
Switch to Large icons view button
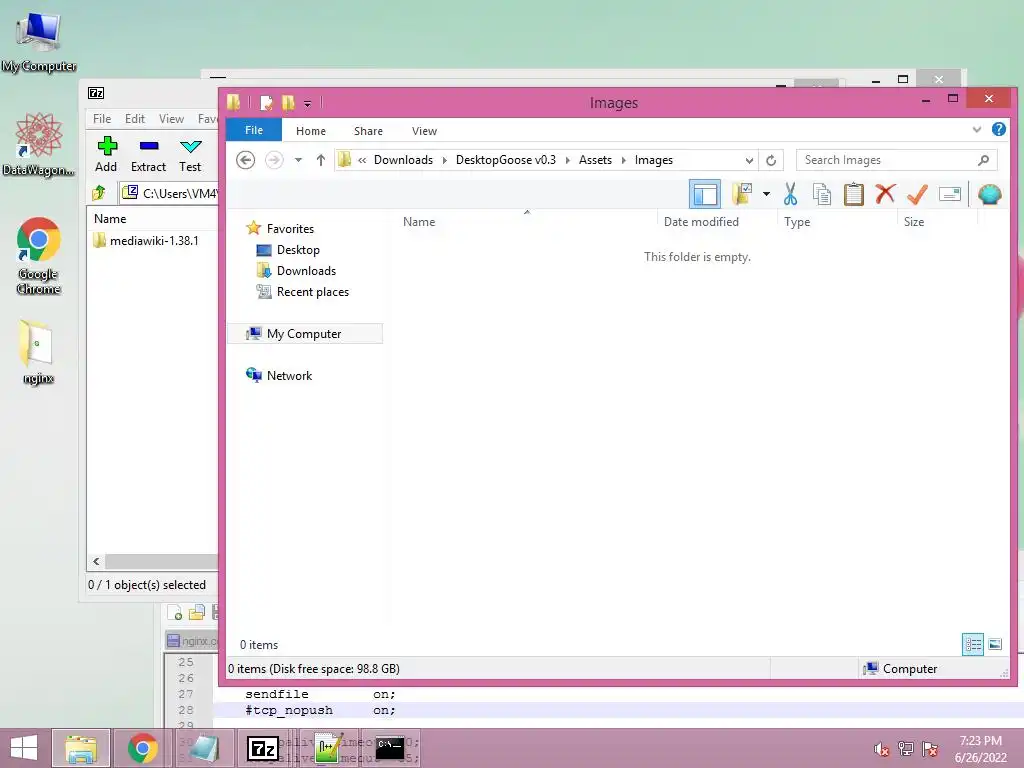(995, 645)
